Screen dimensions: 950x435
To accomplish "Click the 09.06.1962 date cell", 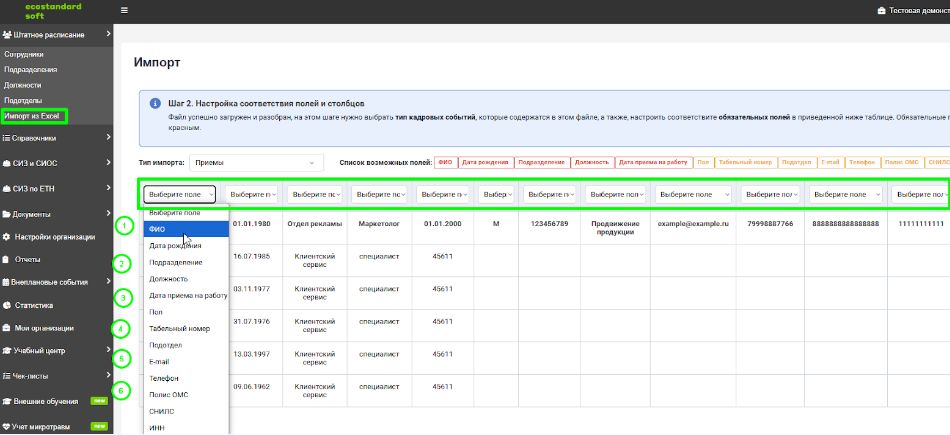I will point(251,387).
